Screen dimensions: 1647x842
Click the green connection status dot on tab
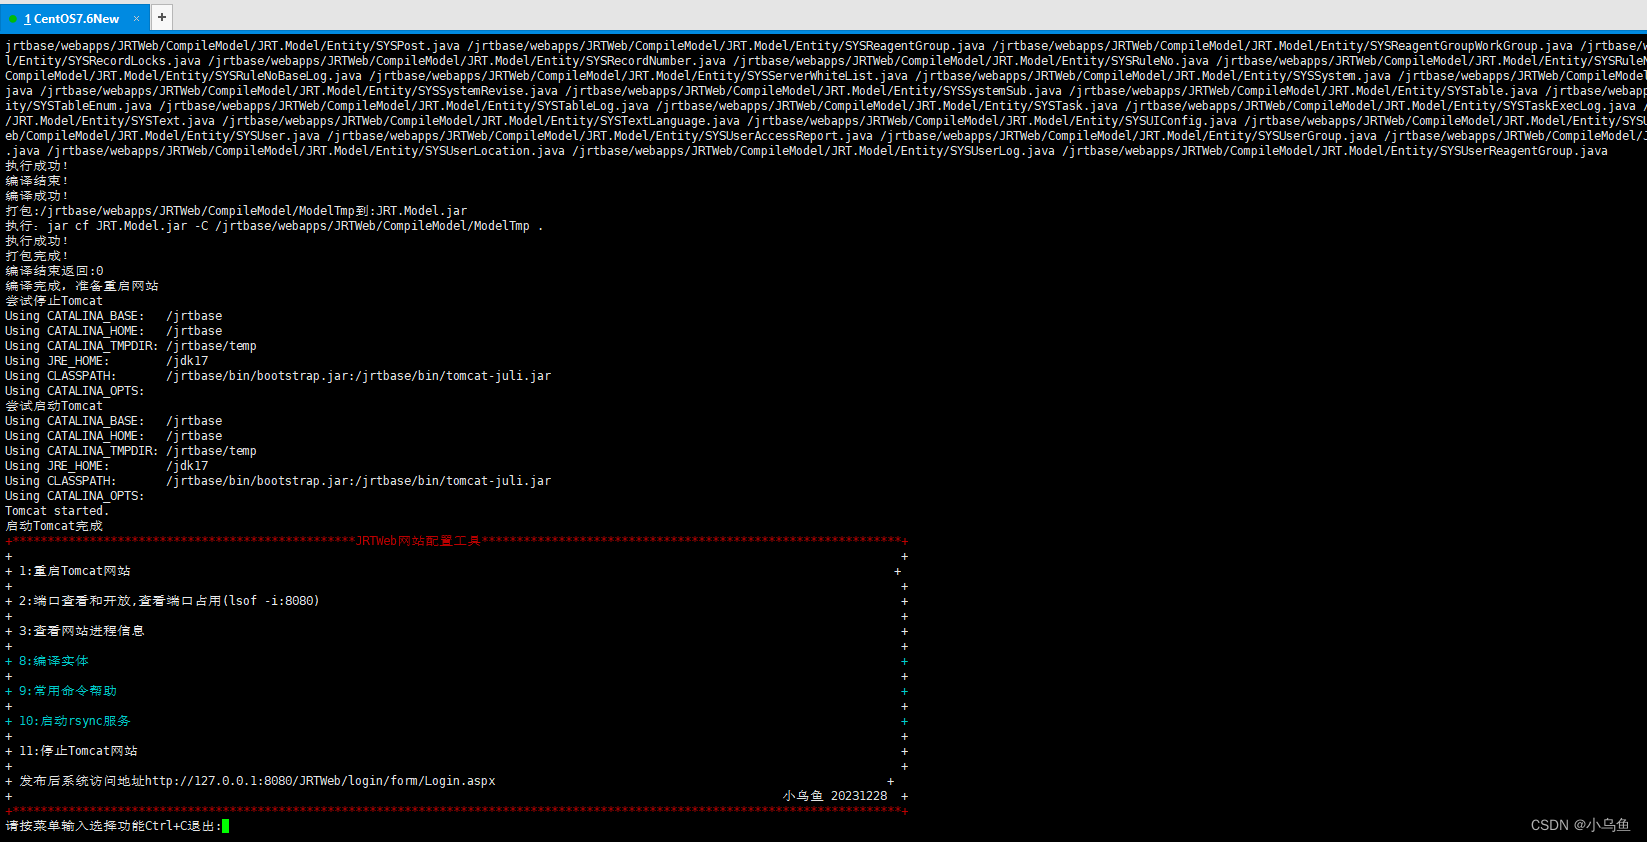(13, 19)
